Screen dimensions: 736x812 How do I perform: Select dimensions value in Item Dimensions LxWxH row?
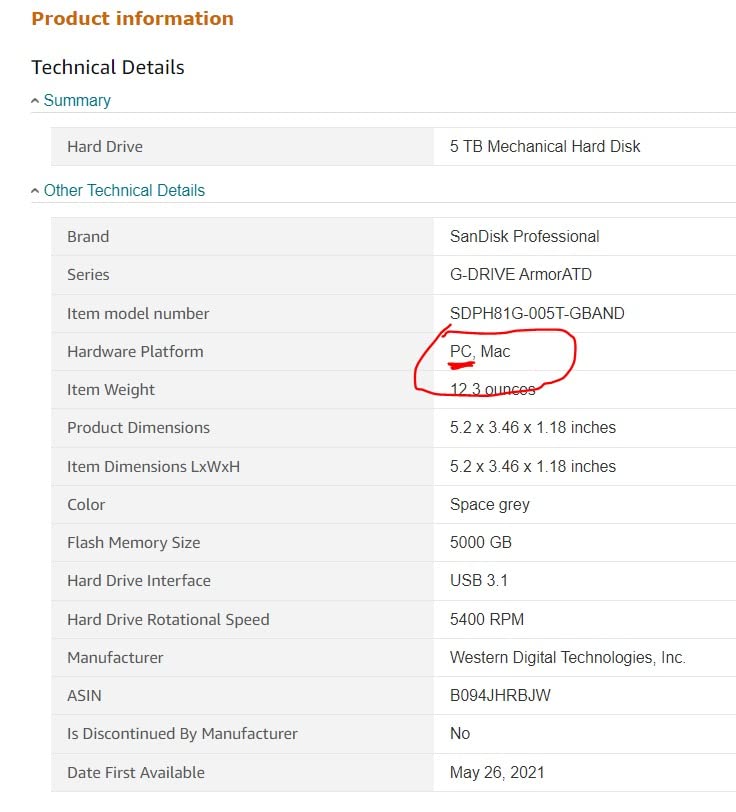pos(532,467)
